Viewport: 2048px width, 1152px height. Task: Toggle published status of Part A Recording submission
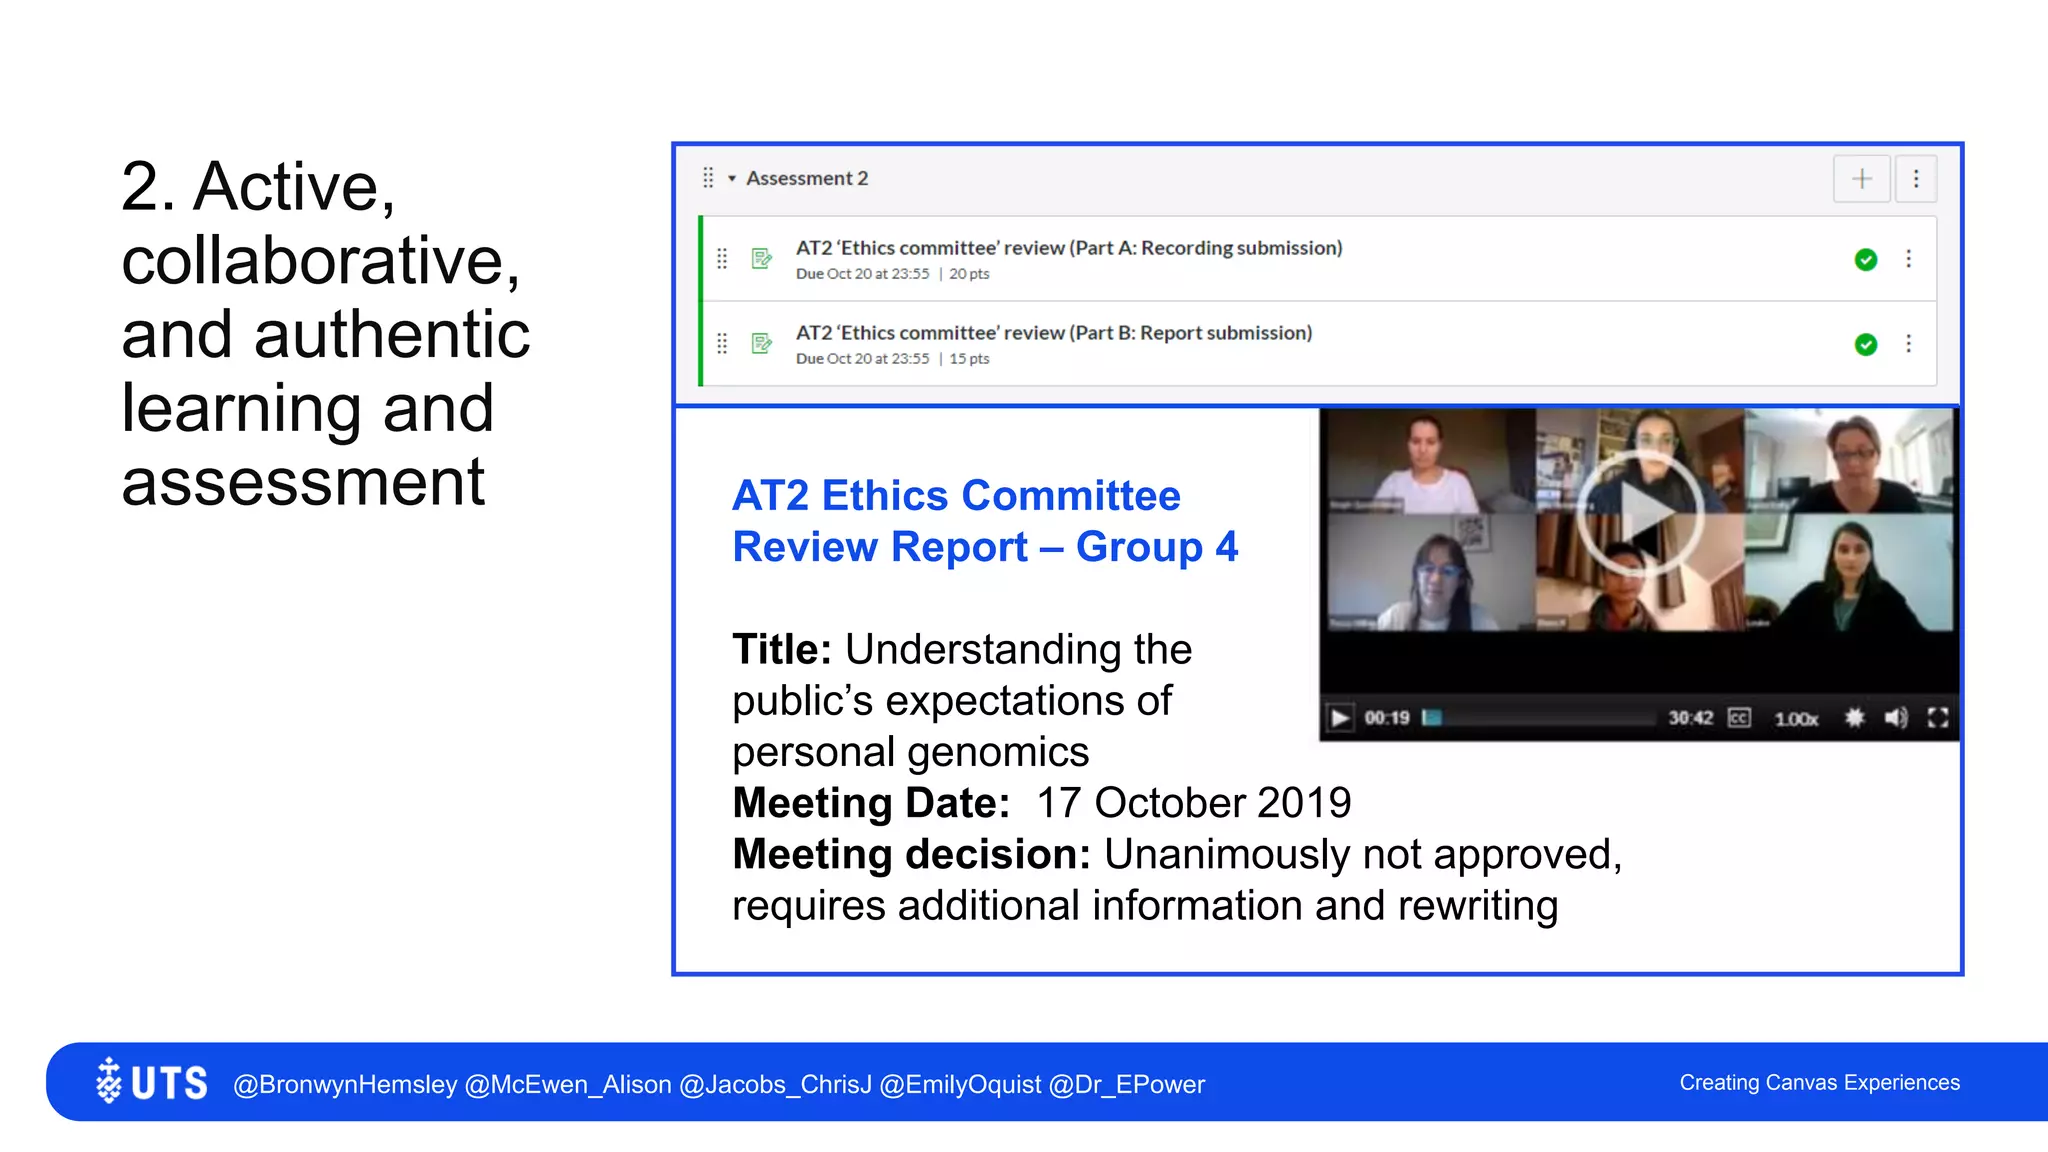(1865, 260)
